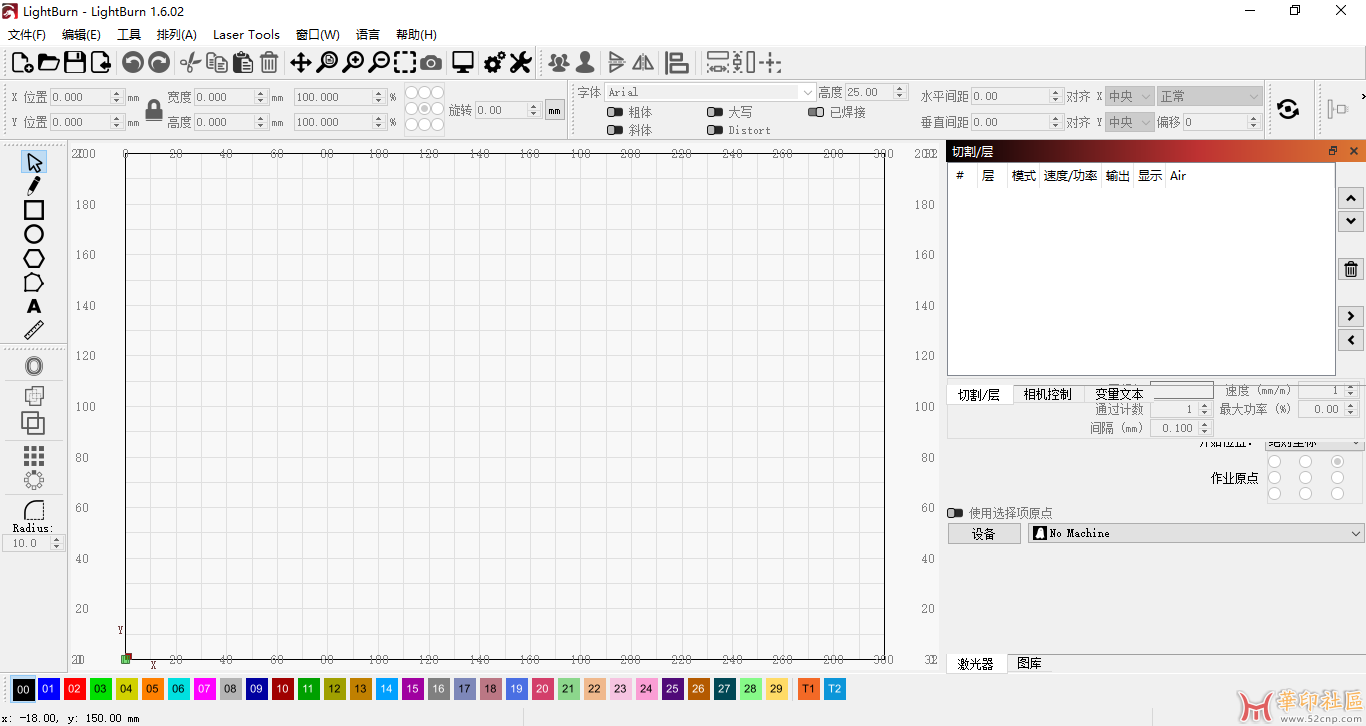Select top-right job origin radio button

(1337, 461)
